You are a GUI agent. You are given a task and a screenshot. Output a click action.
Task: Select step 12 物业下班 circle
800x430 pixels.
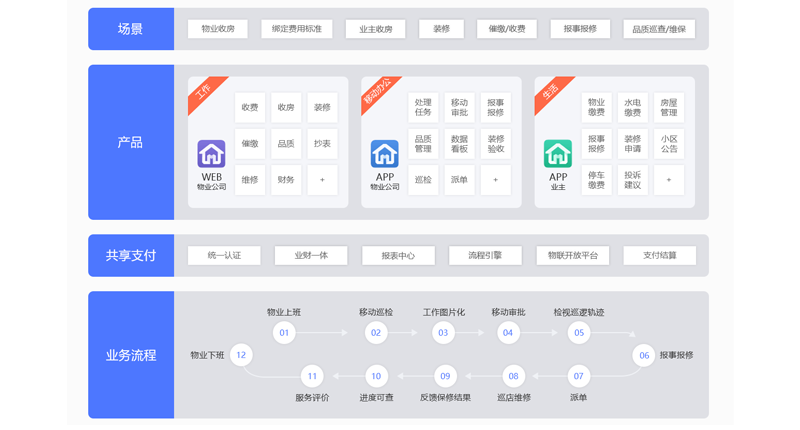(241, 355)
